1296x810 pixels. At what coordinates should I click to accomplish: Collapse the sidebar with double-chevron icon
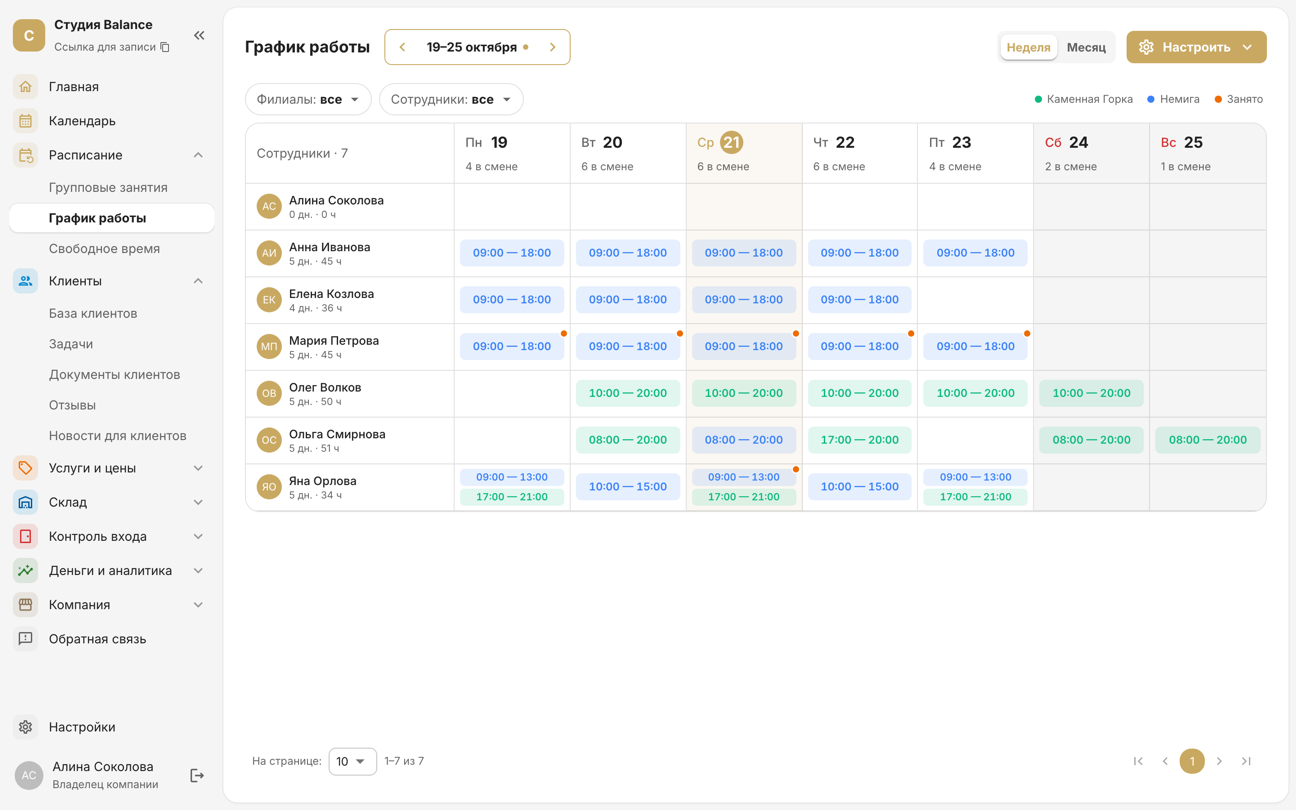tap(199, 35)
